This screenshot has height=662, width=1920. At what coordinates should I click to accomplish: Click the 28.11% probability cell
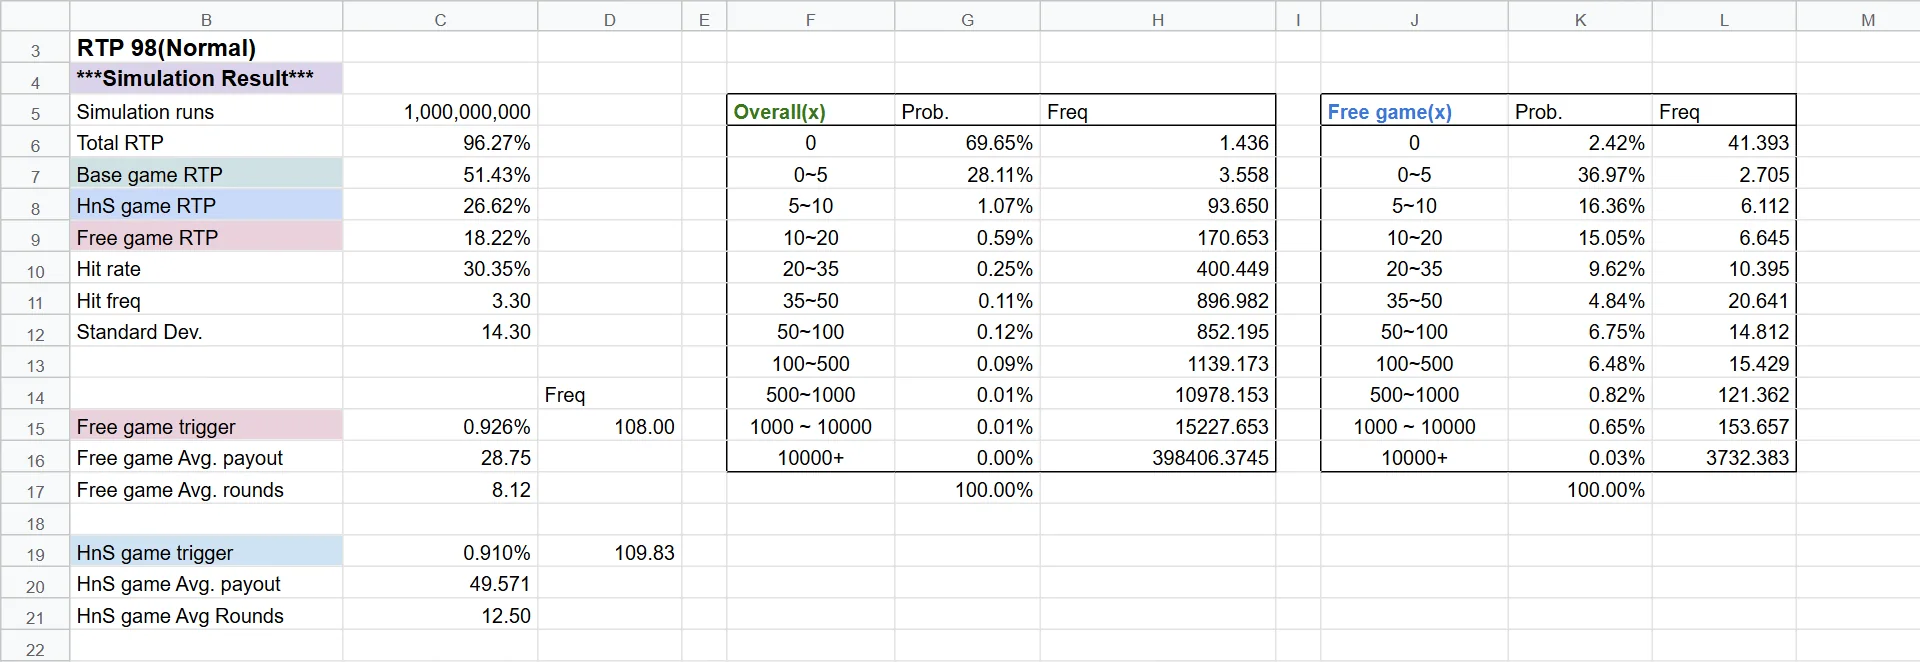tap(967, 174)
